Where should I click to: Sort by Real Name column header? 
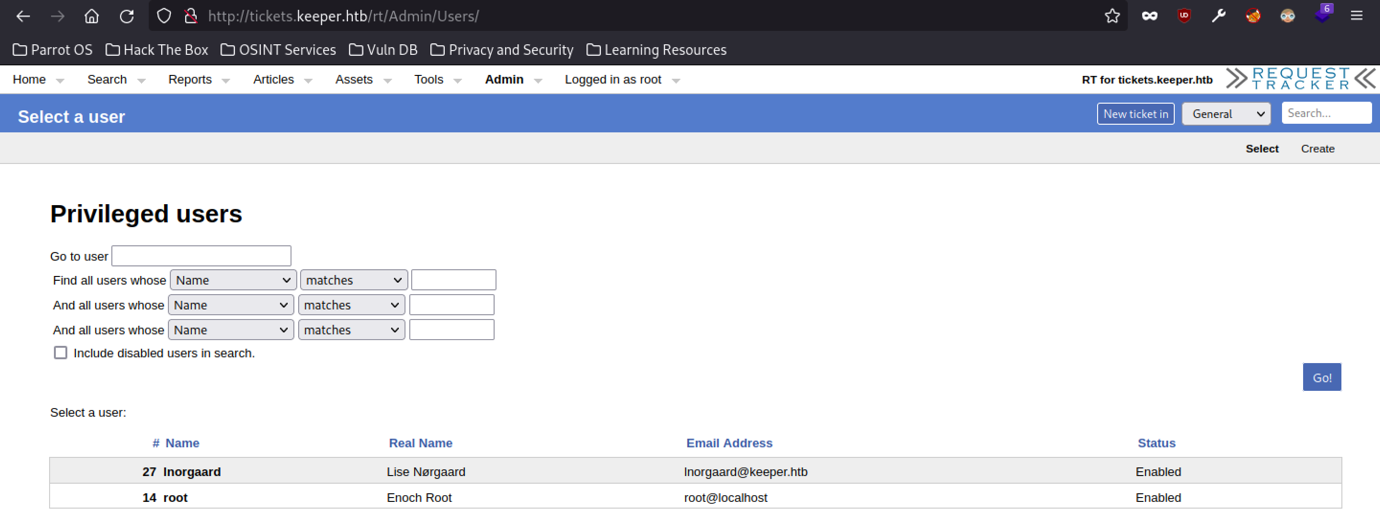click(x=420, y=443)
